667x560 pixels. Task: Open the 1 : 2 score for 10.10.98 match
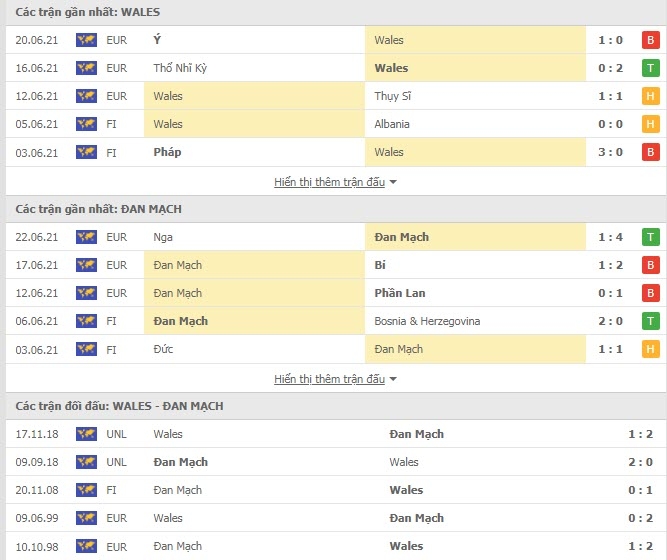coord(640,546)
